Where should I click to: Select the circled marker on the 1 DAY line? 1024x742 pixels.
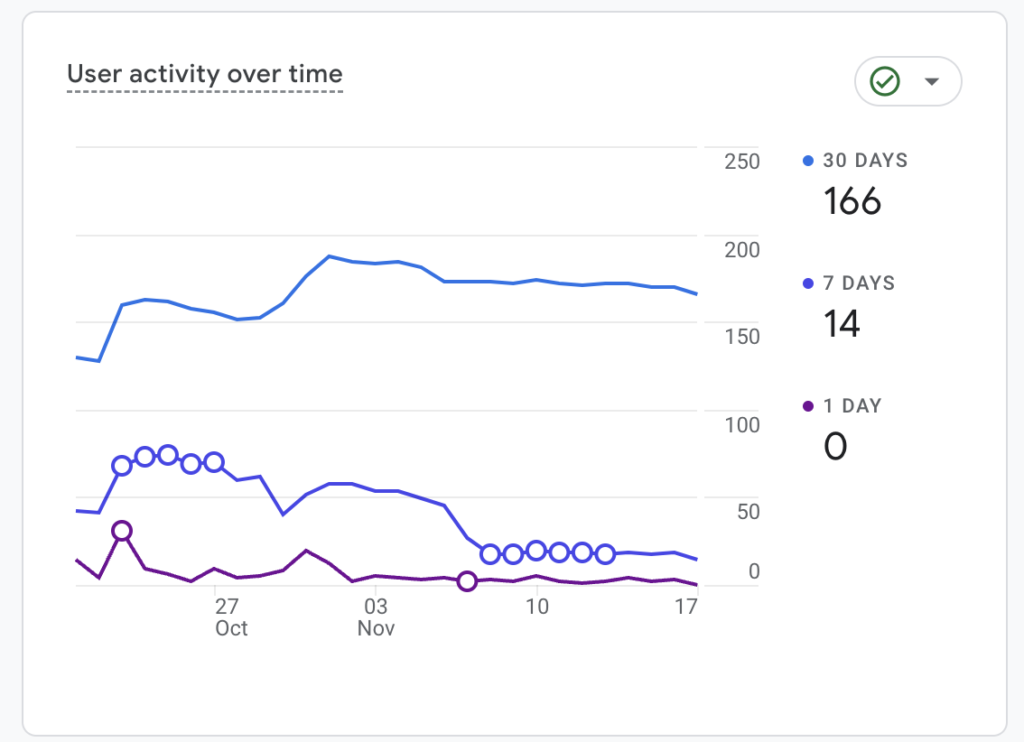click(467, 581)
